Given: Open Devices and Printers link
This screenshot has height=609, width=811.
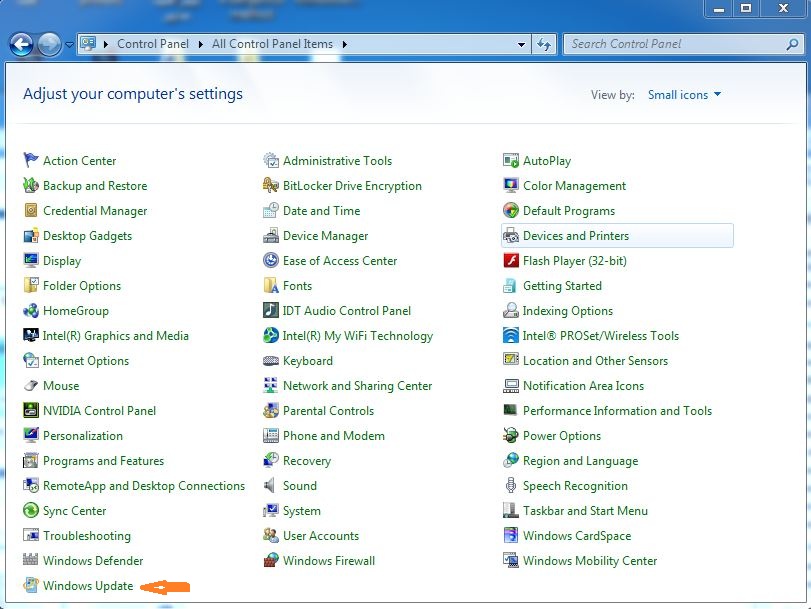Looking at the screenshot, I should (x=576, y=235).
